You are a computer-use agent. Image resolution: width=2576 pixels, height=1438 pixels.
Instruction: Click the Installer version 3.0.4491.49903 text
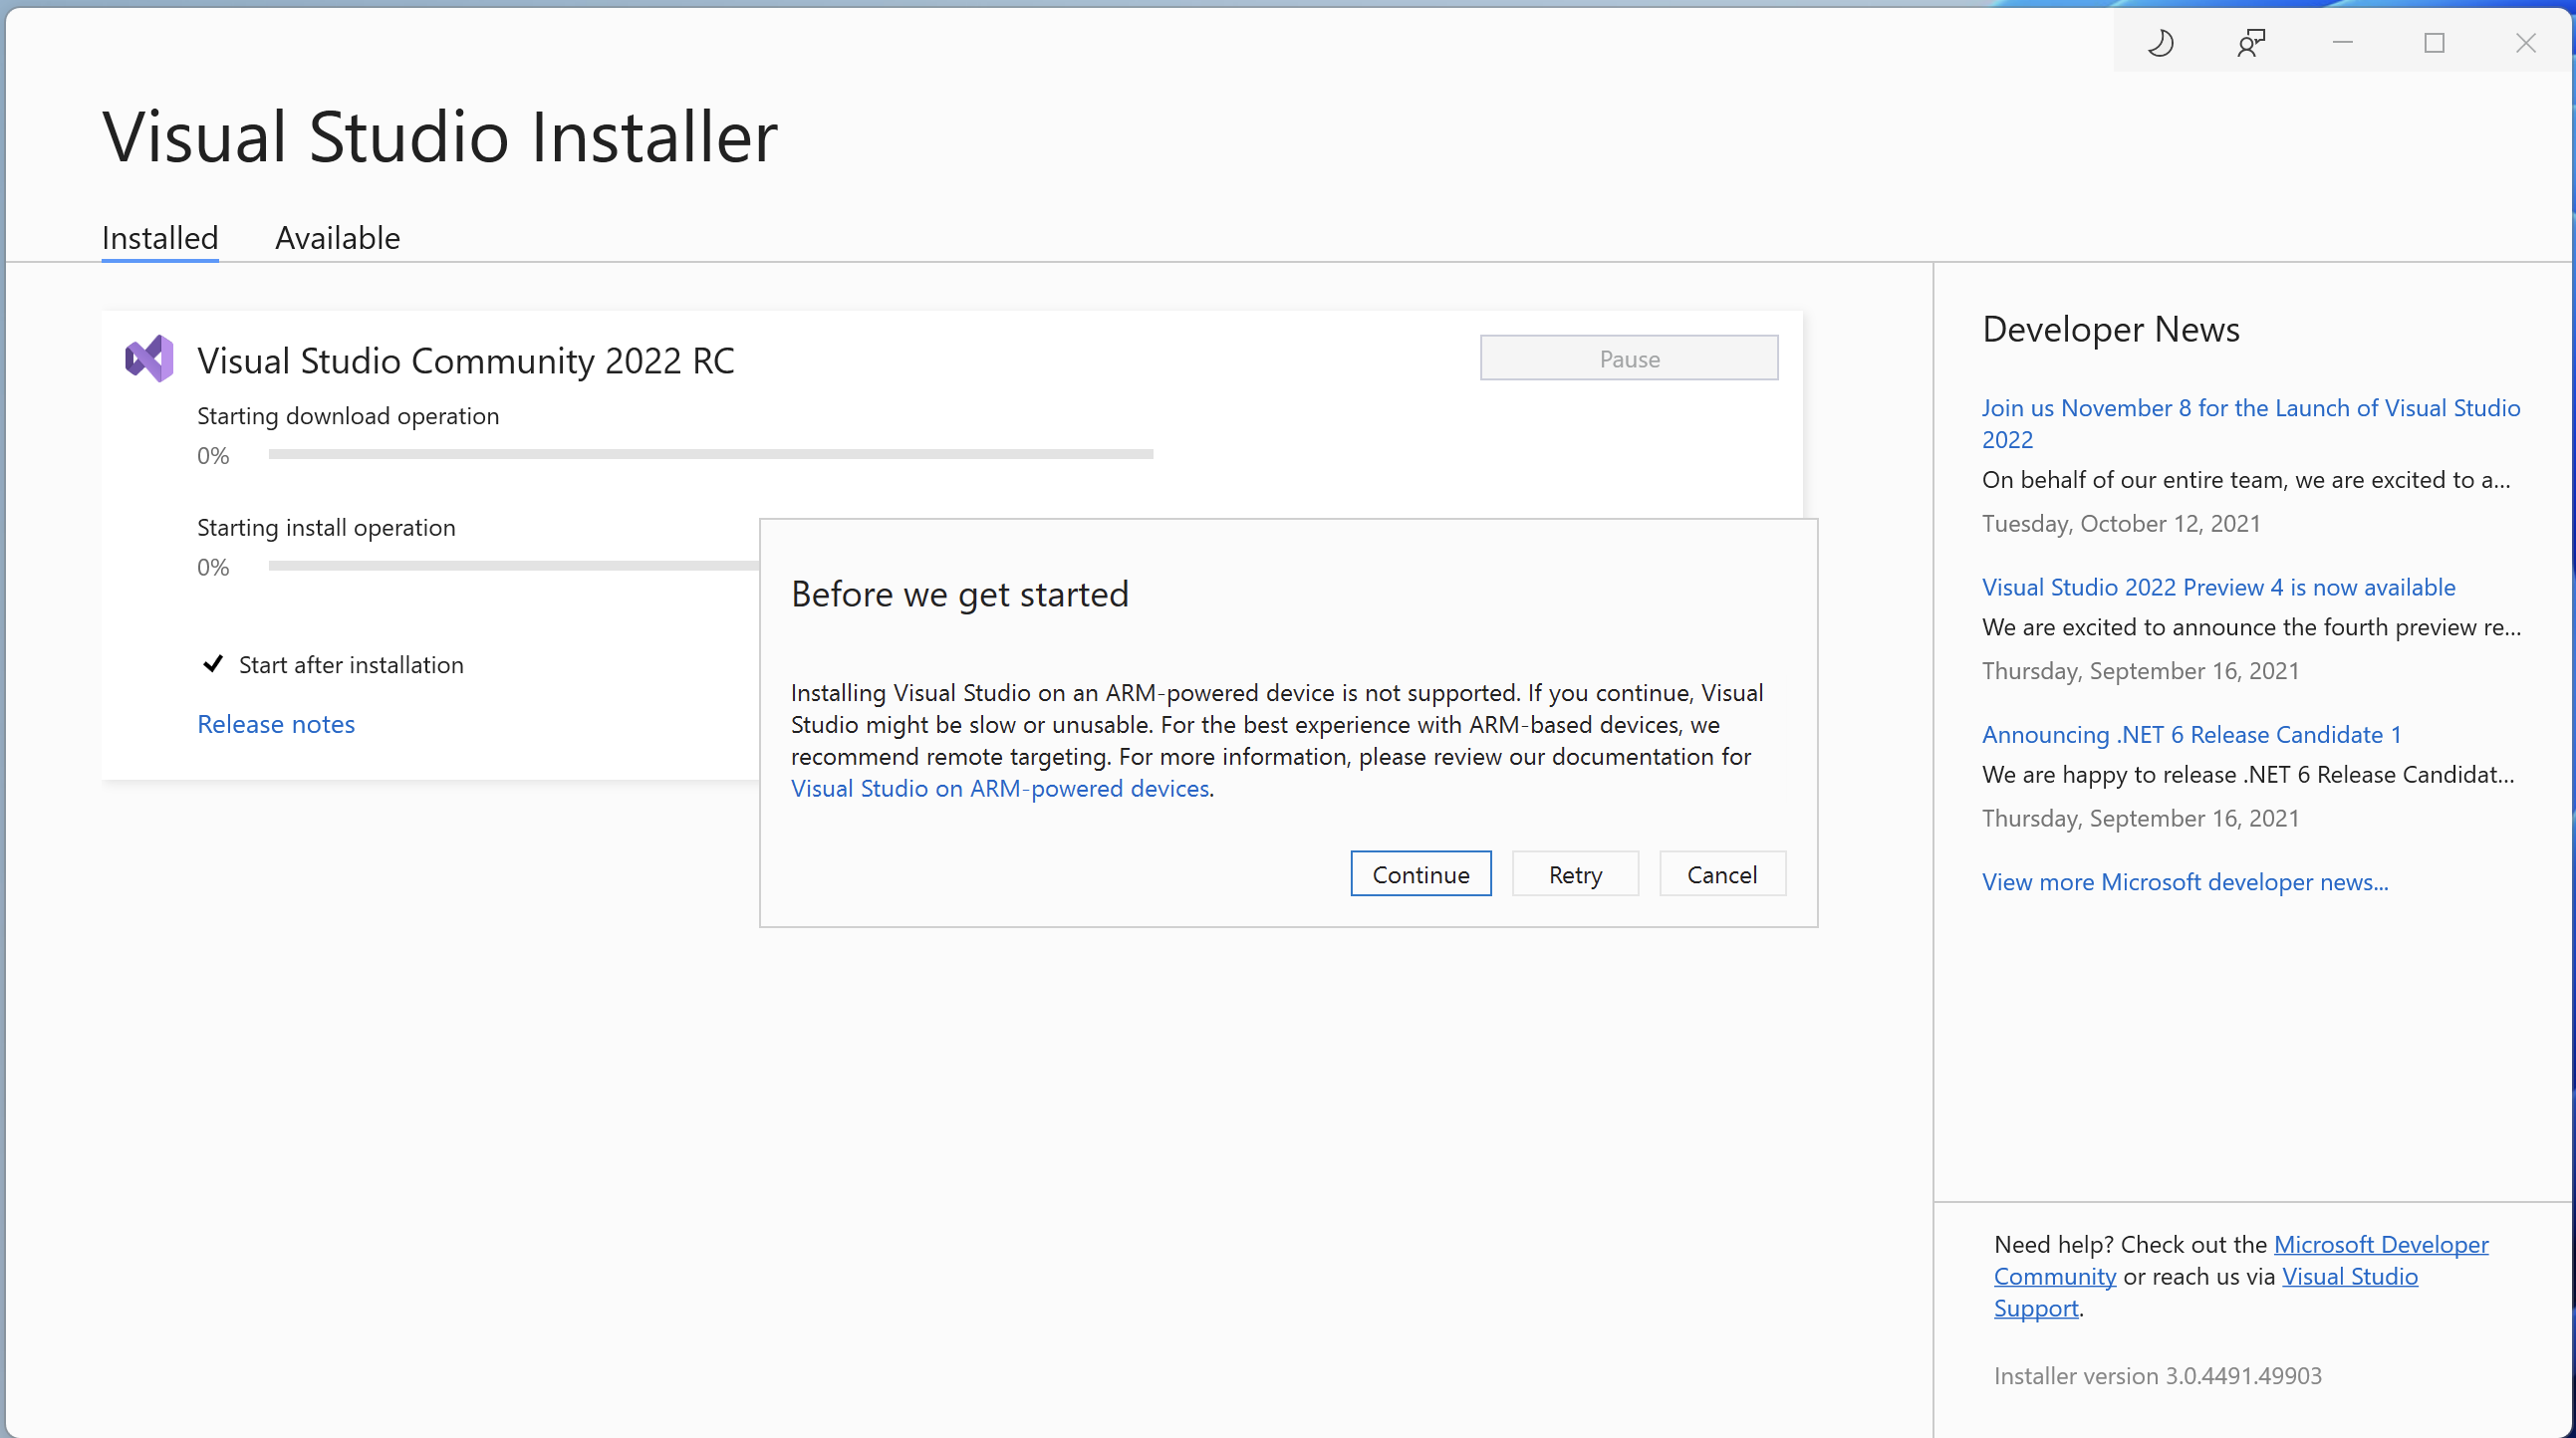[2158, 1376]
